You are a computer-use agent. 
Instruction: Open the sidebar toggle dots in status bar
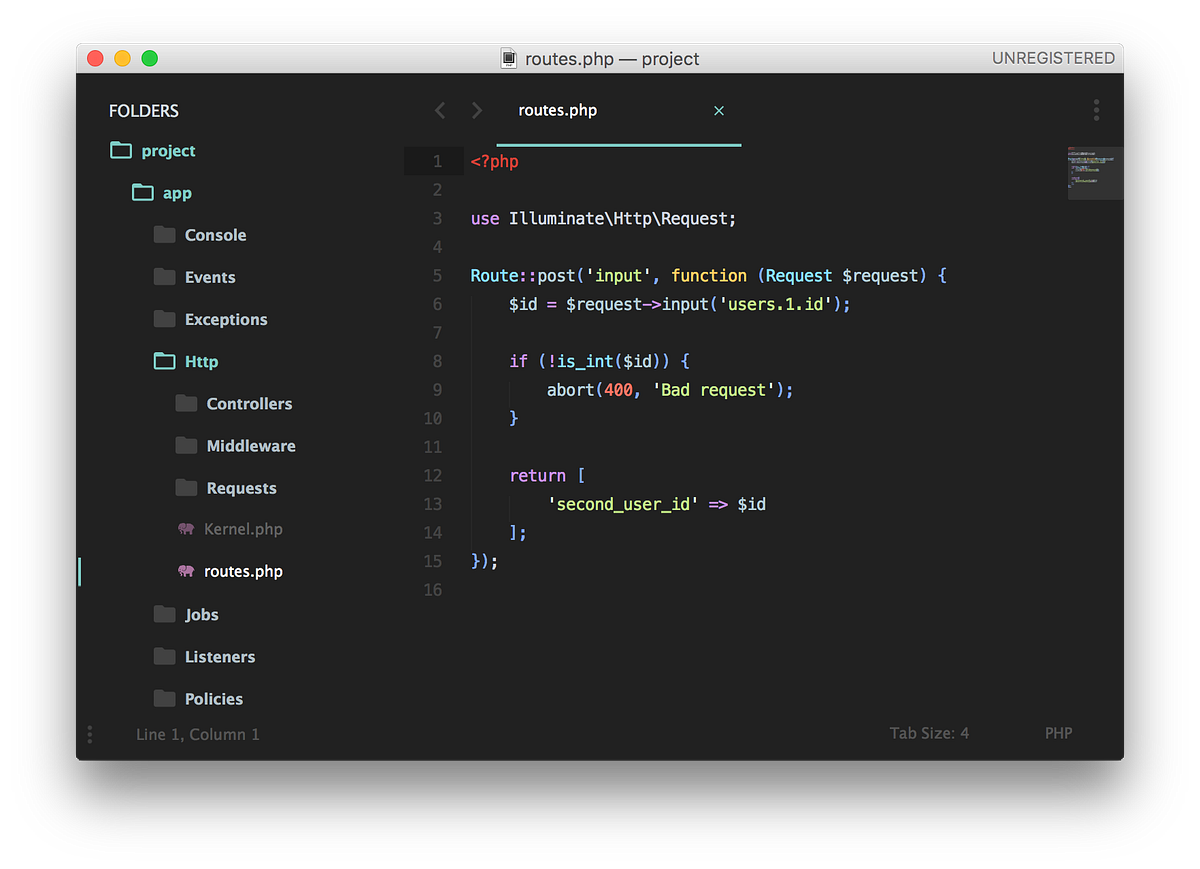click(x=90, y=734)
